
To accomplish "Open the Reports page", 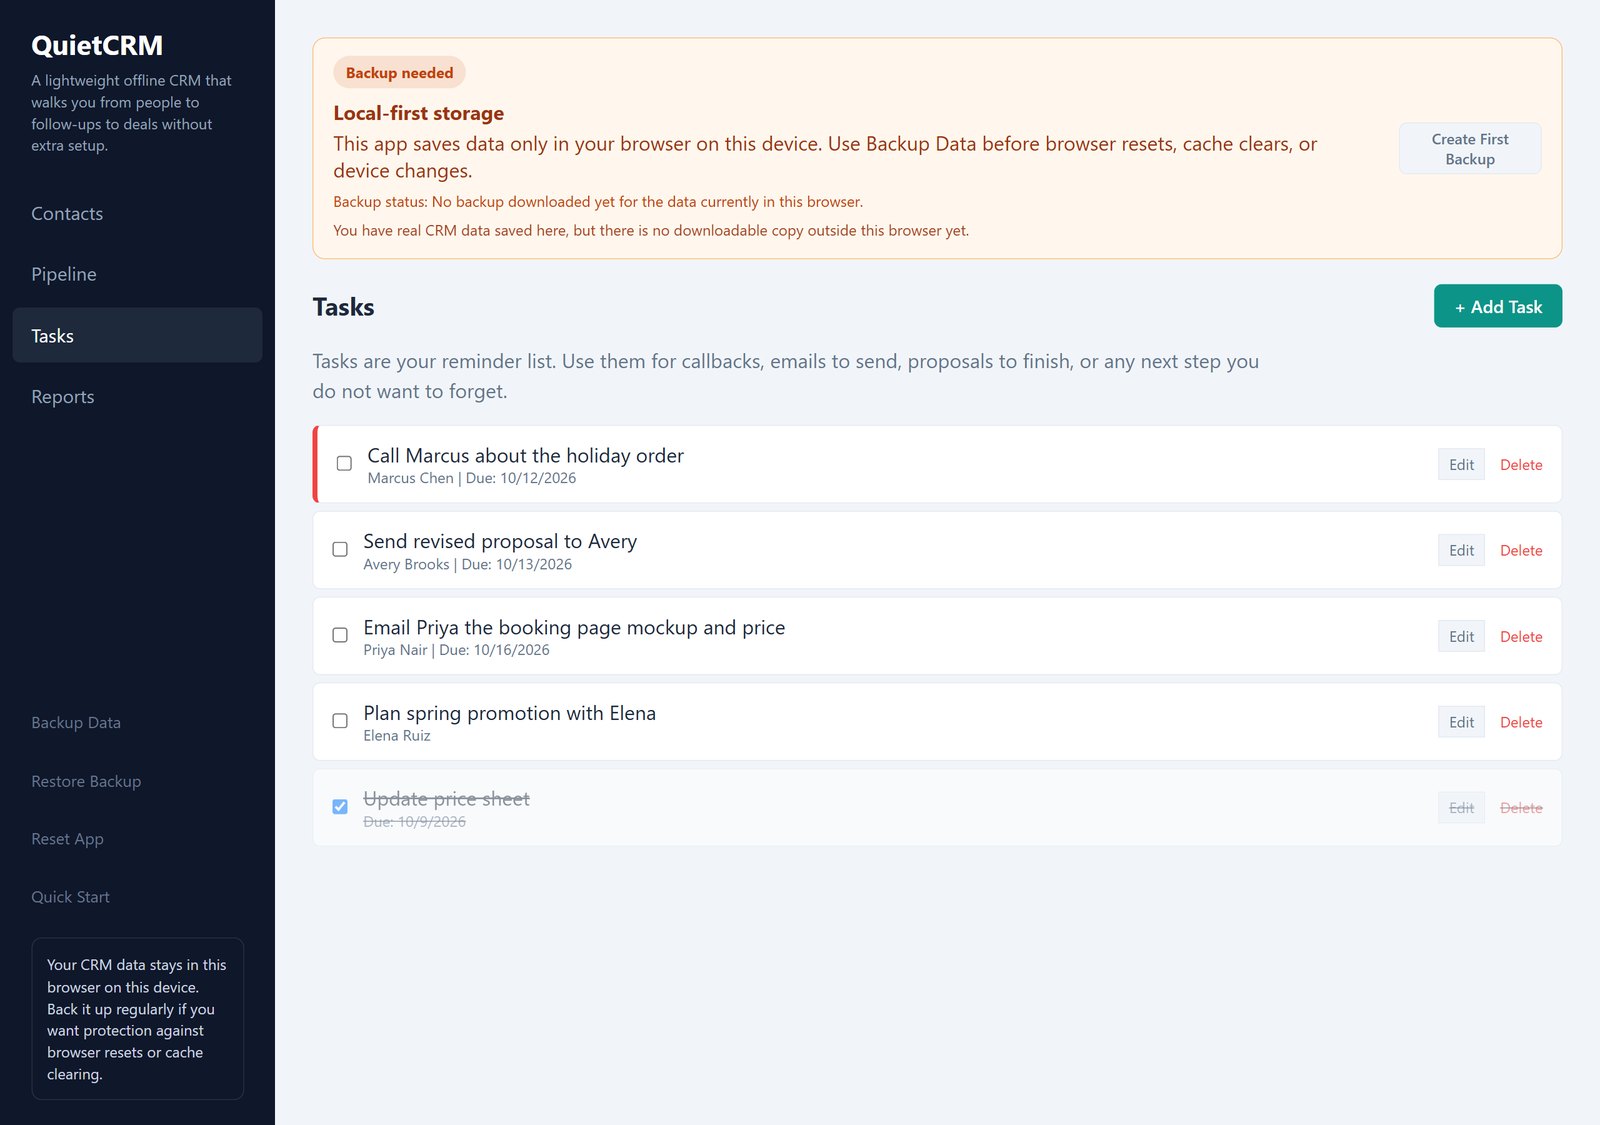I will 137,397.
